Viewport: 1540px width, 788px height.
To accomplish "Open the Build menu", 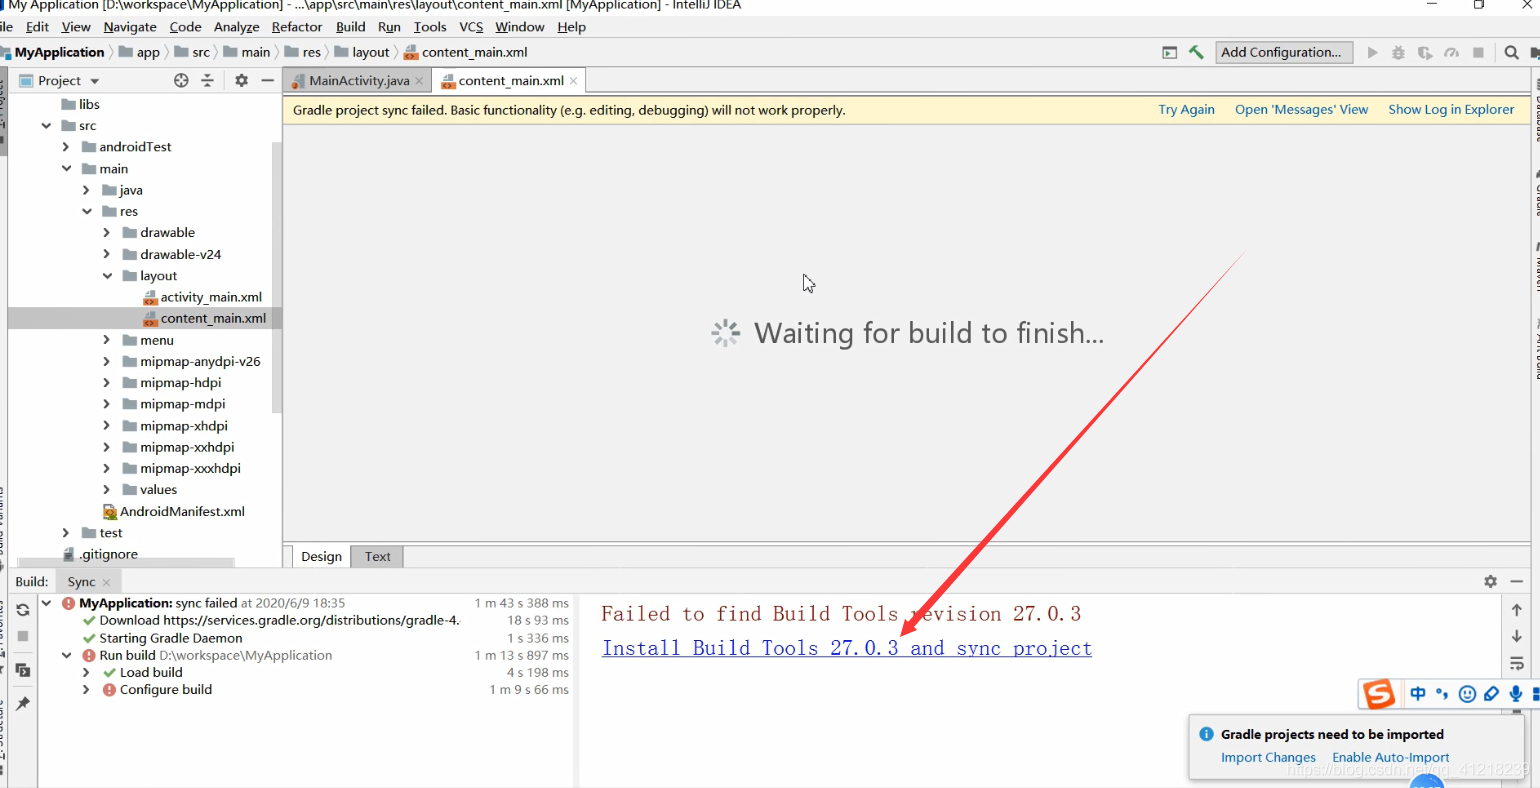I will click(x=350, y=27).
